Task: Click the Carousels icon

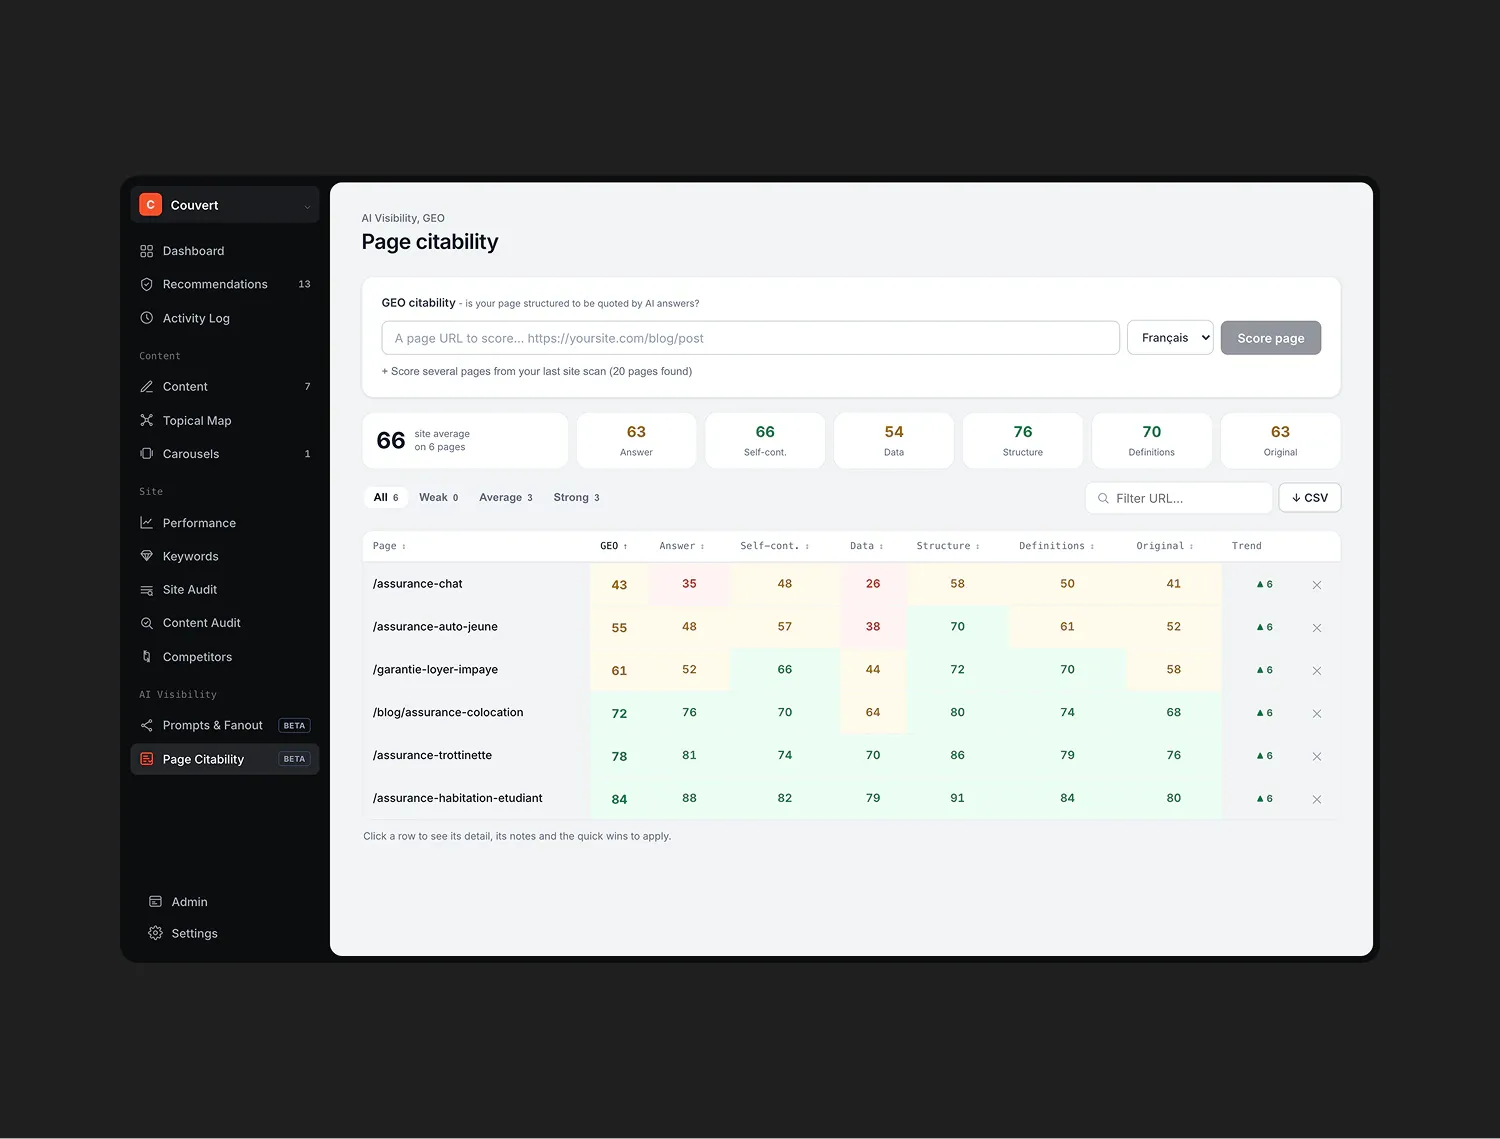Action: [x=147, y=454]
